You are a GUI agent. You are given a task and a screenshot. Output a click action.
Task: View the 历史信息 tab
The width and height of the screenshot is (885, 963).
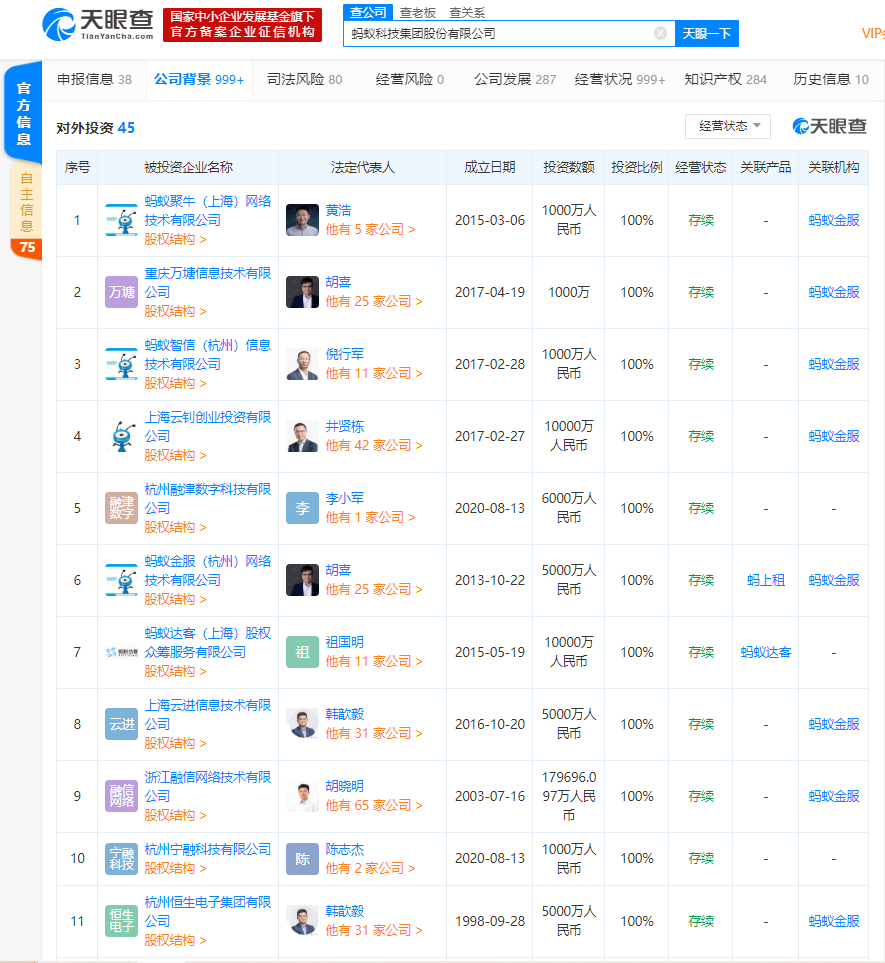point(830,79)
